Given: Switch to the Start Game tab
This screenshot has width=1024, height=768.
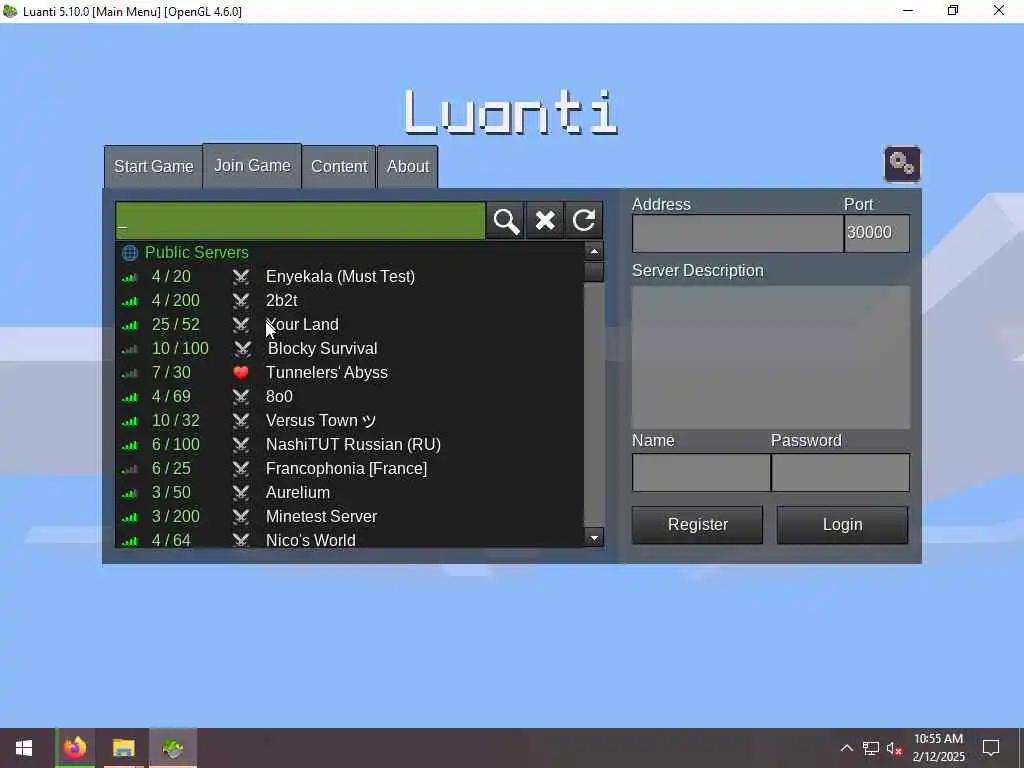Looking at the screenshot, I should pos(153,167).
